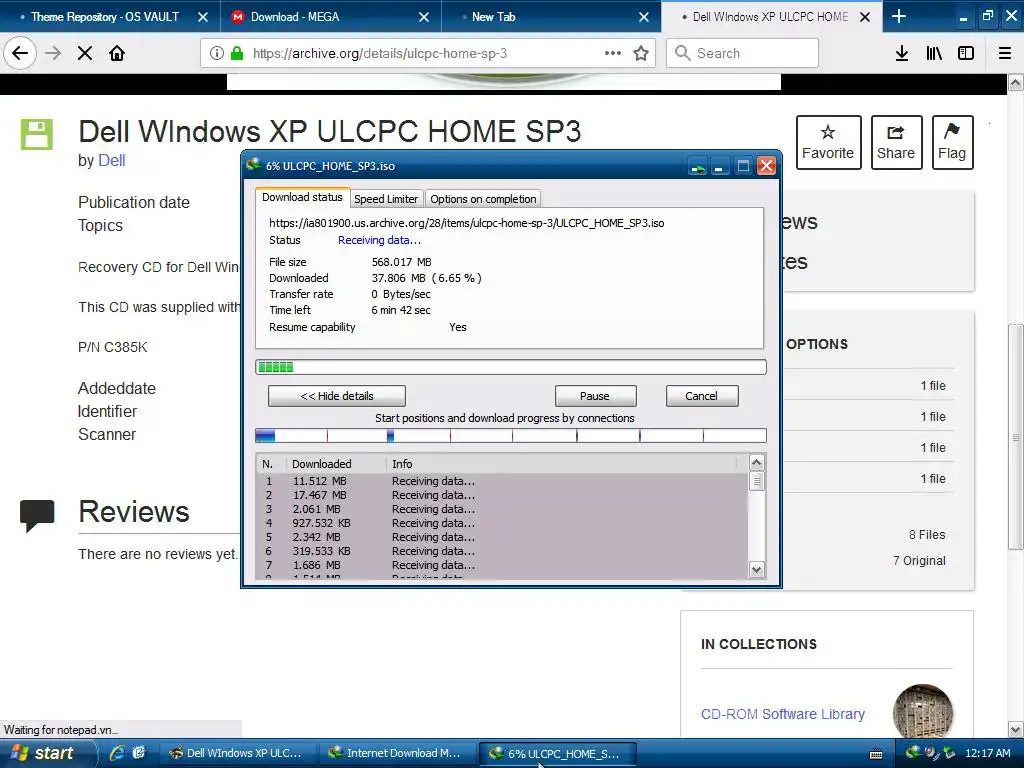
Task: Open CD-ROM Software Library collection link
Action: (783, 714)
